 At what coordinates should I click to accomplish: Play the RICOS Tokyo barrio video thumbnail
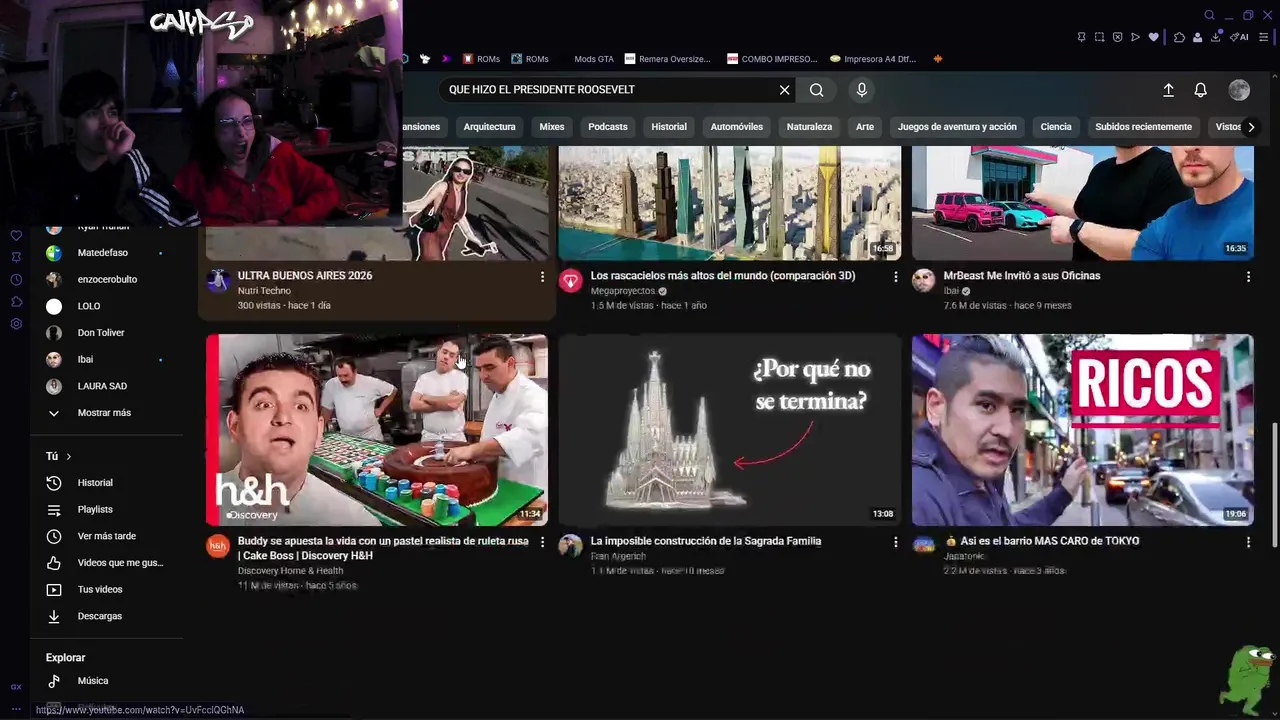1082,430
